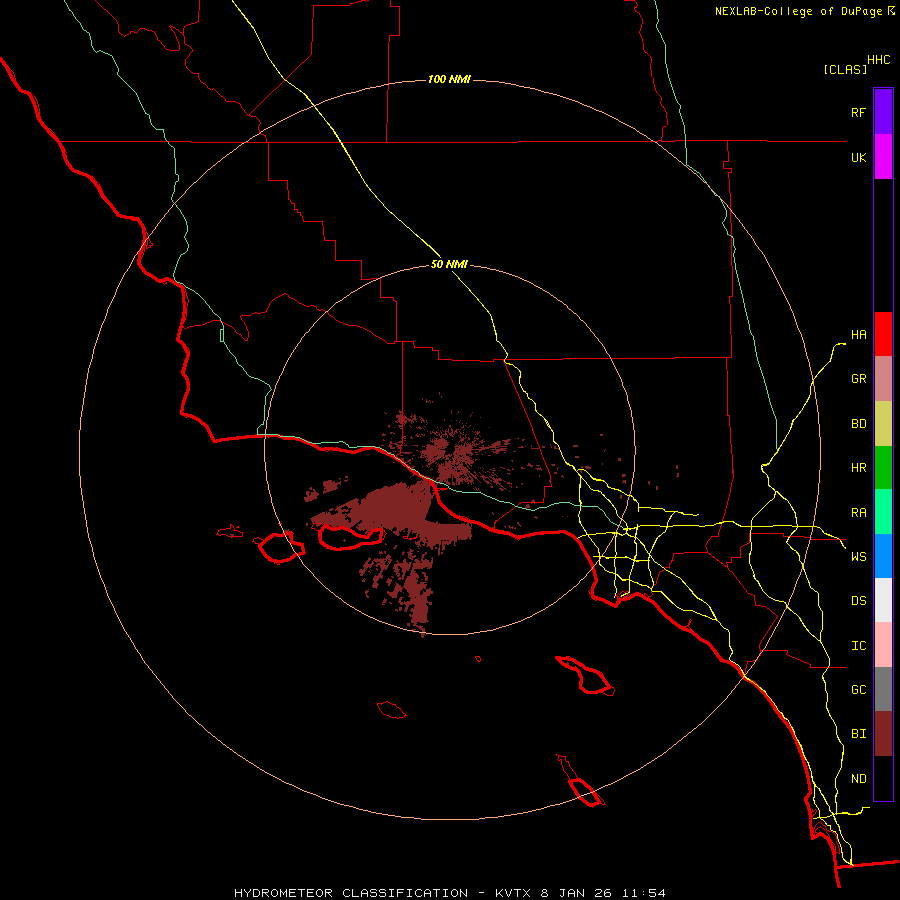Click the HR legend label
The image size is (900, 900).
858,468
